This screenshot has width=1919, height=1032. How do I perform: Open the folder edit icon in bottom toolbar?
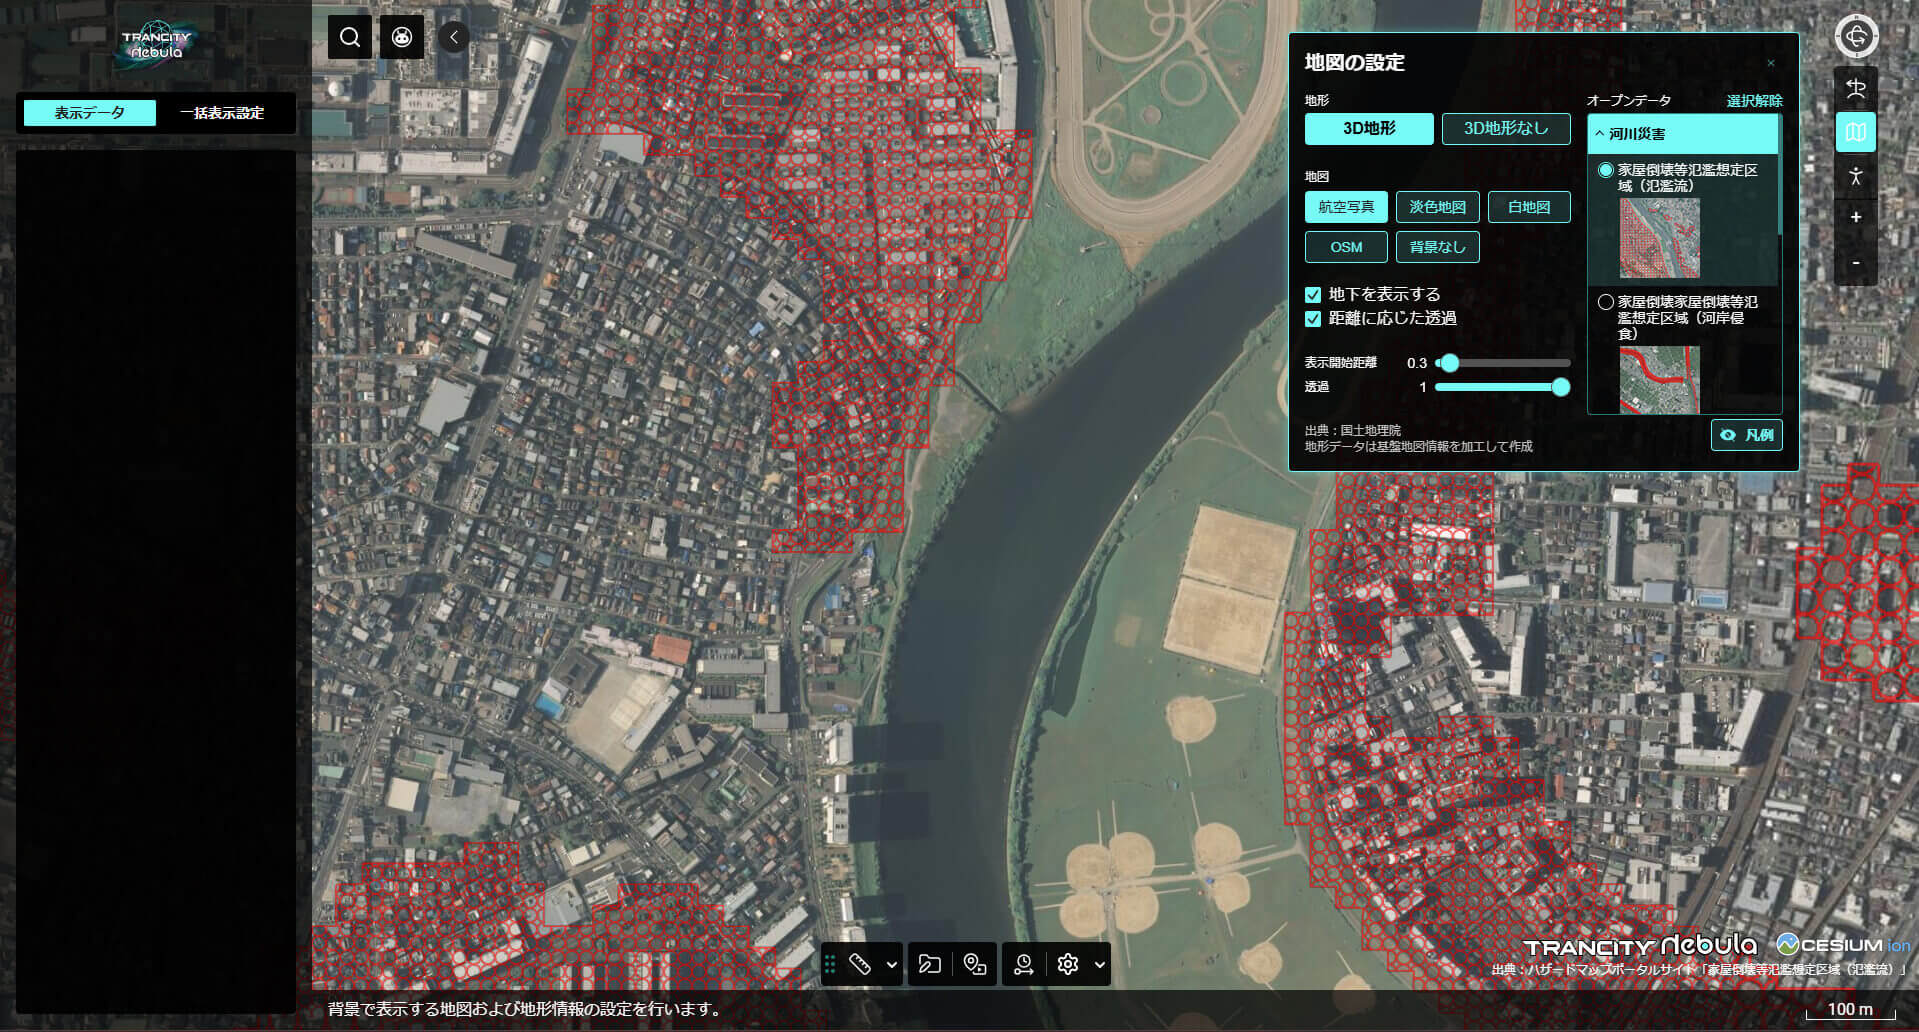930,964
